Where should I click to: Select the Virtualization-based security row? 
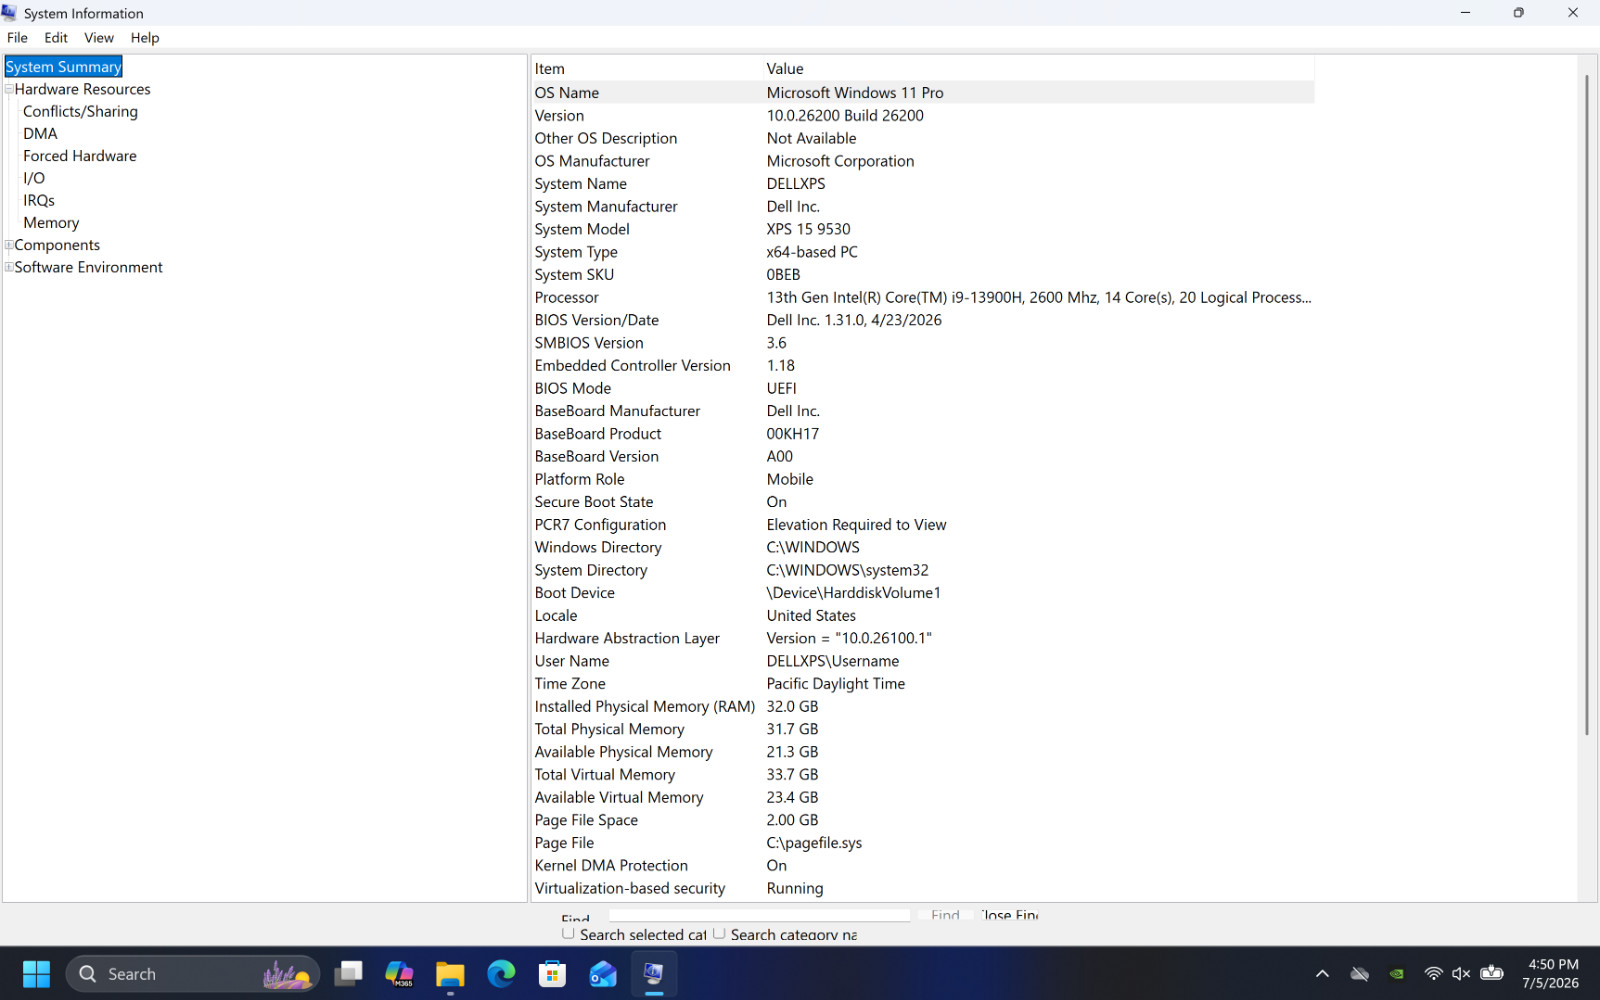click(x=922, y=888)
